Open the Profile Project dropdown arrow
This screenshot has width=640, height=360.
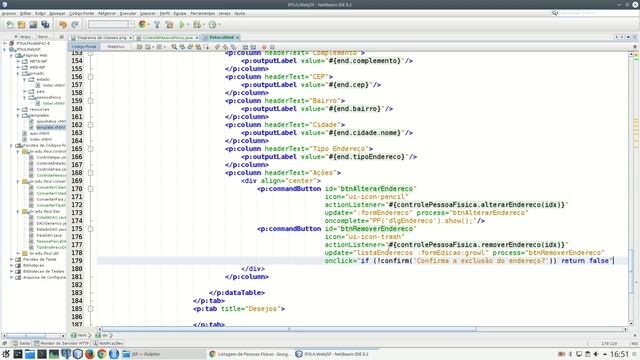pos(219,24)
